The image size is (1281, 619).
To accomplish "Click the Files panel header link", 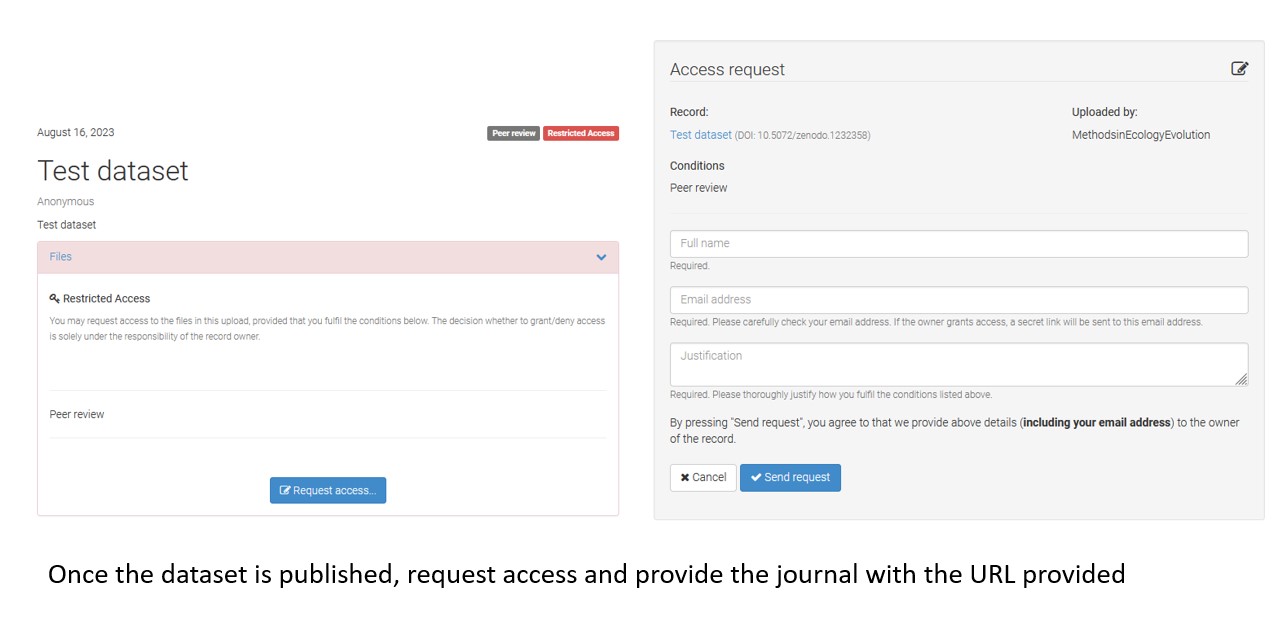I will (x=61, y=257).
